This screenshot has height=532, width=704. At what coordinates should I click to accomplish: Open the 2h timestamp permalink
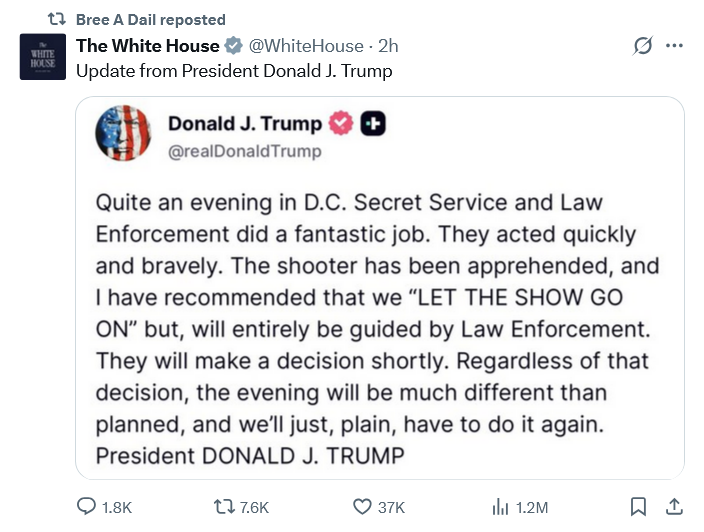point(388,46)
